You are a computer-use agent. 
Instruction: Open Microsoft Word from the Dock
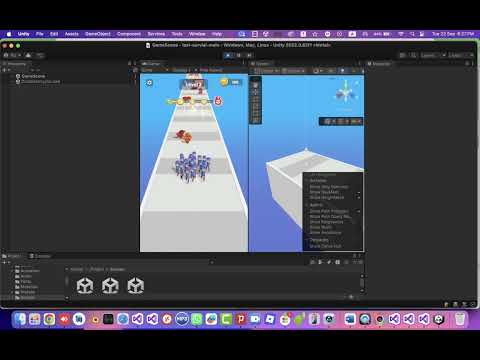click(350, 319)
